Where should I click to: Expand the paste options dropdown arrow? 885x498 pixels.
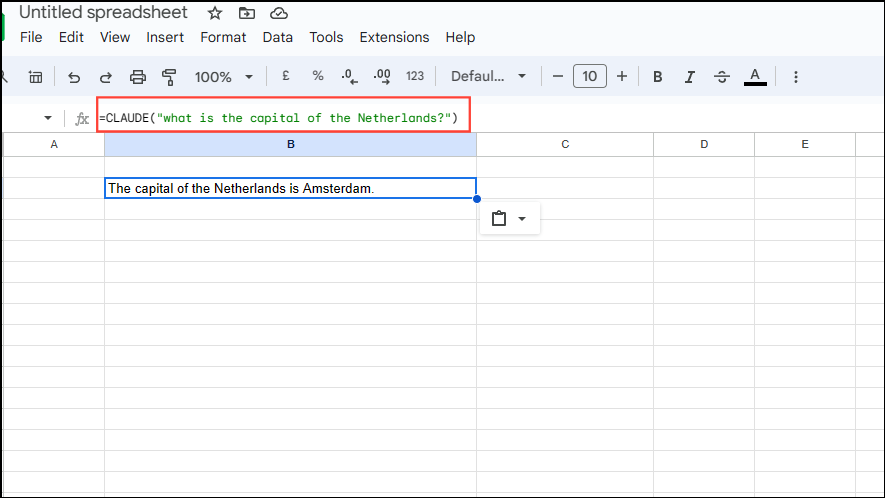(x=522, y=219)
